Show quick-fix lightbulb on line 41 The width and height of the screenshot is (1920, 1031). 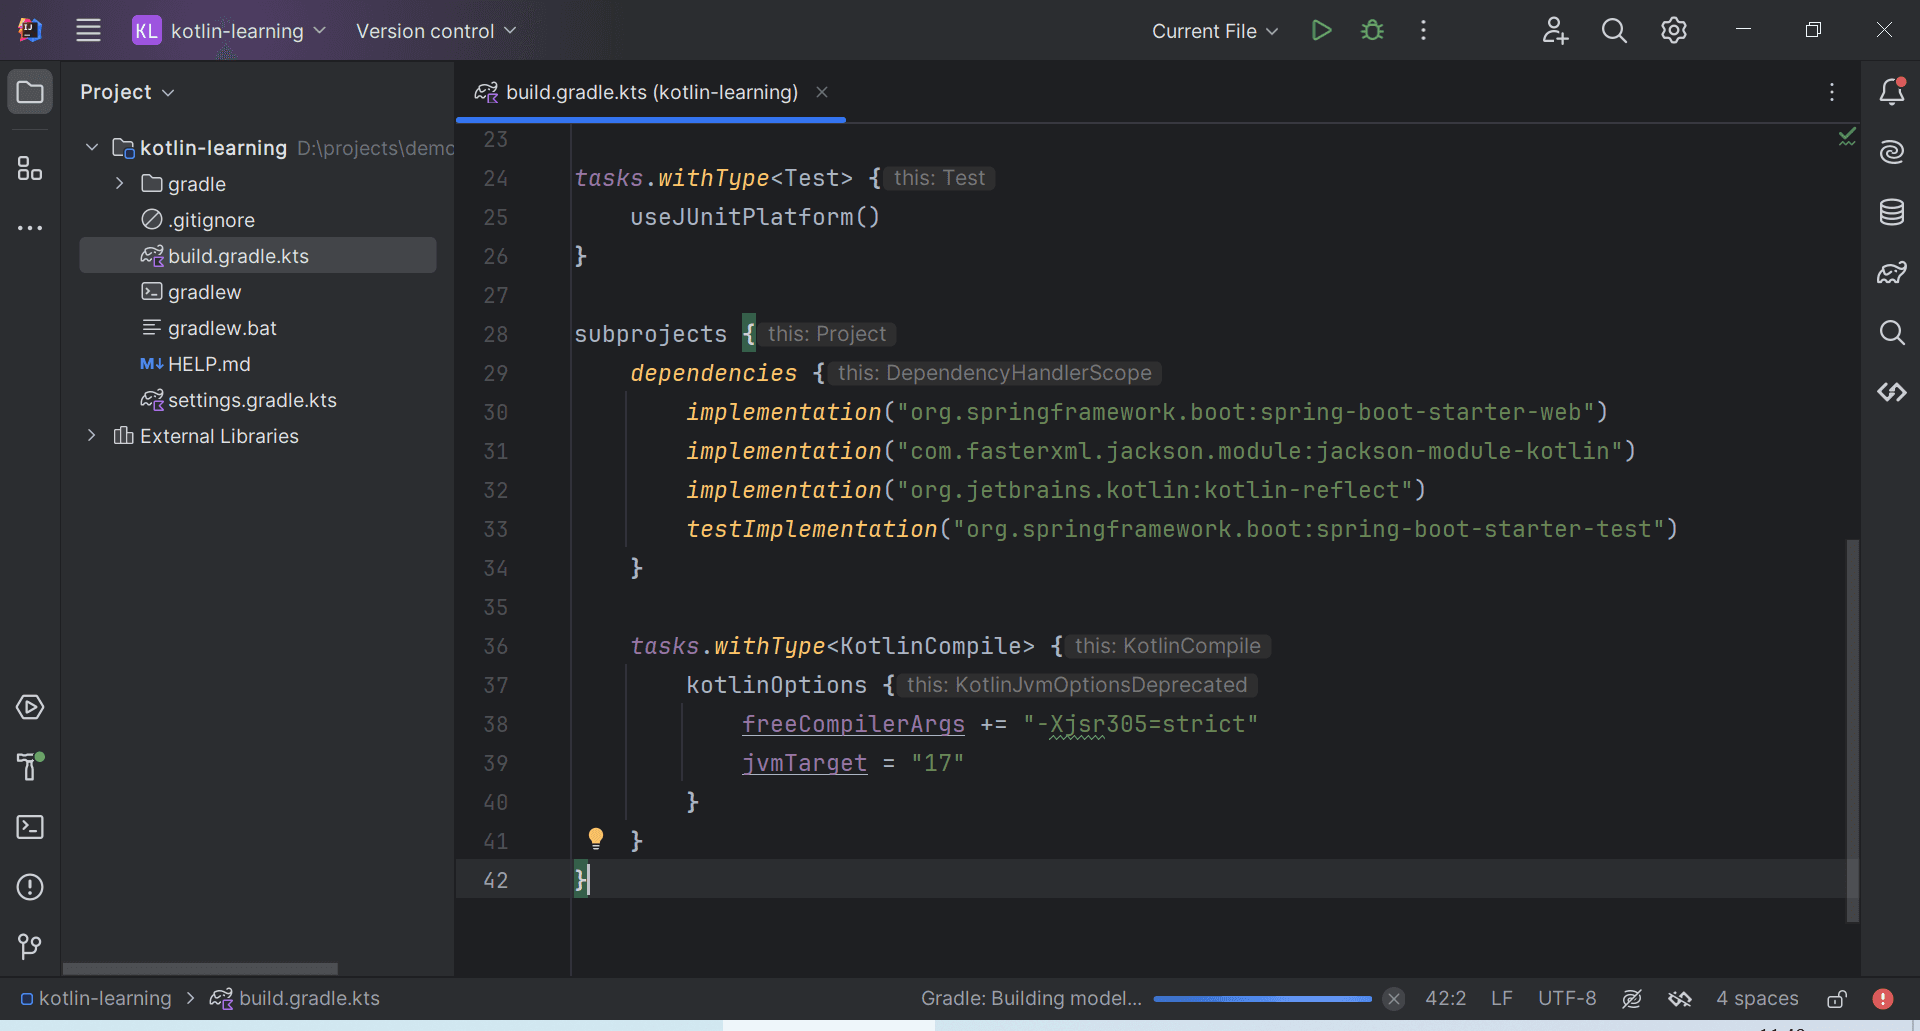coord(596,839)
